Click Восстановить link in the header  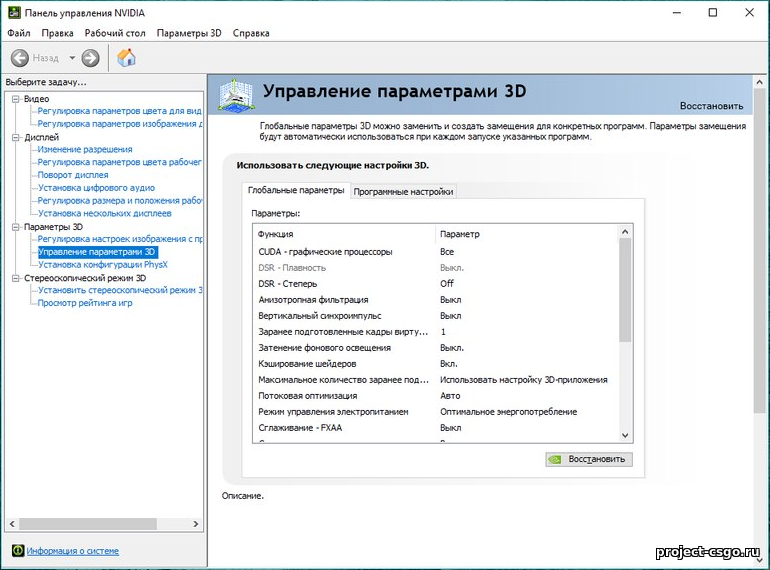(711, 106)
